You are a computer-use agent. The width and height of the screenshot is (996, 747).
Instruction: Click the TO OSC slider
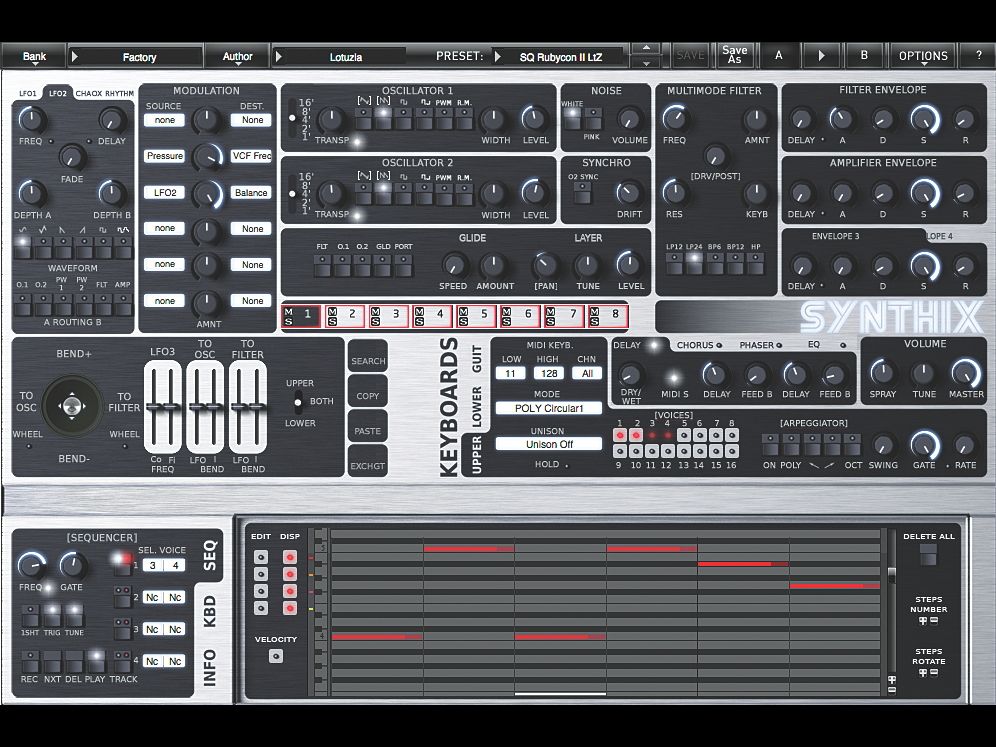point(205,407)
